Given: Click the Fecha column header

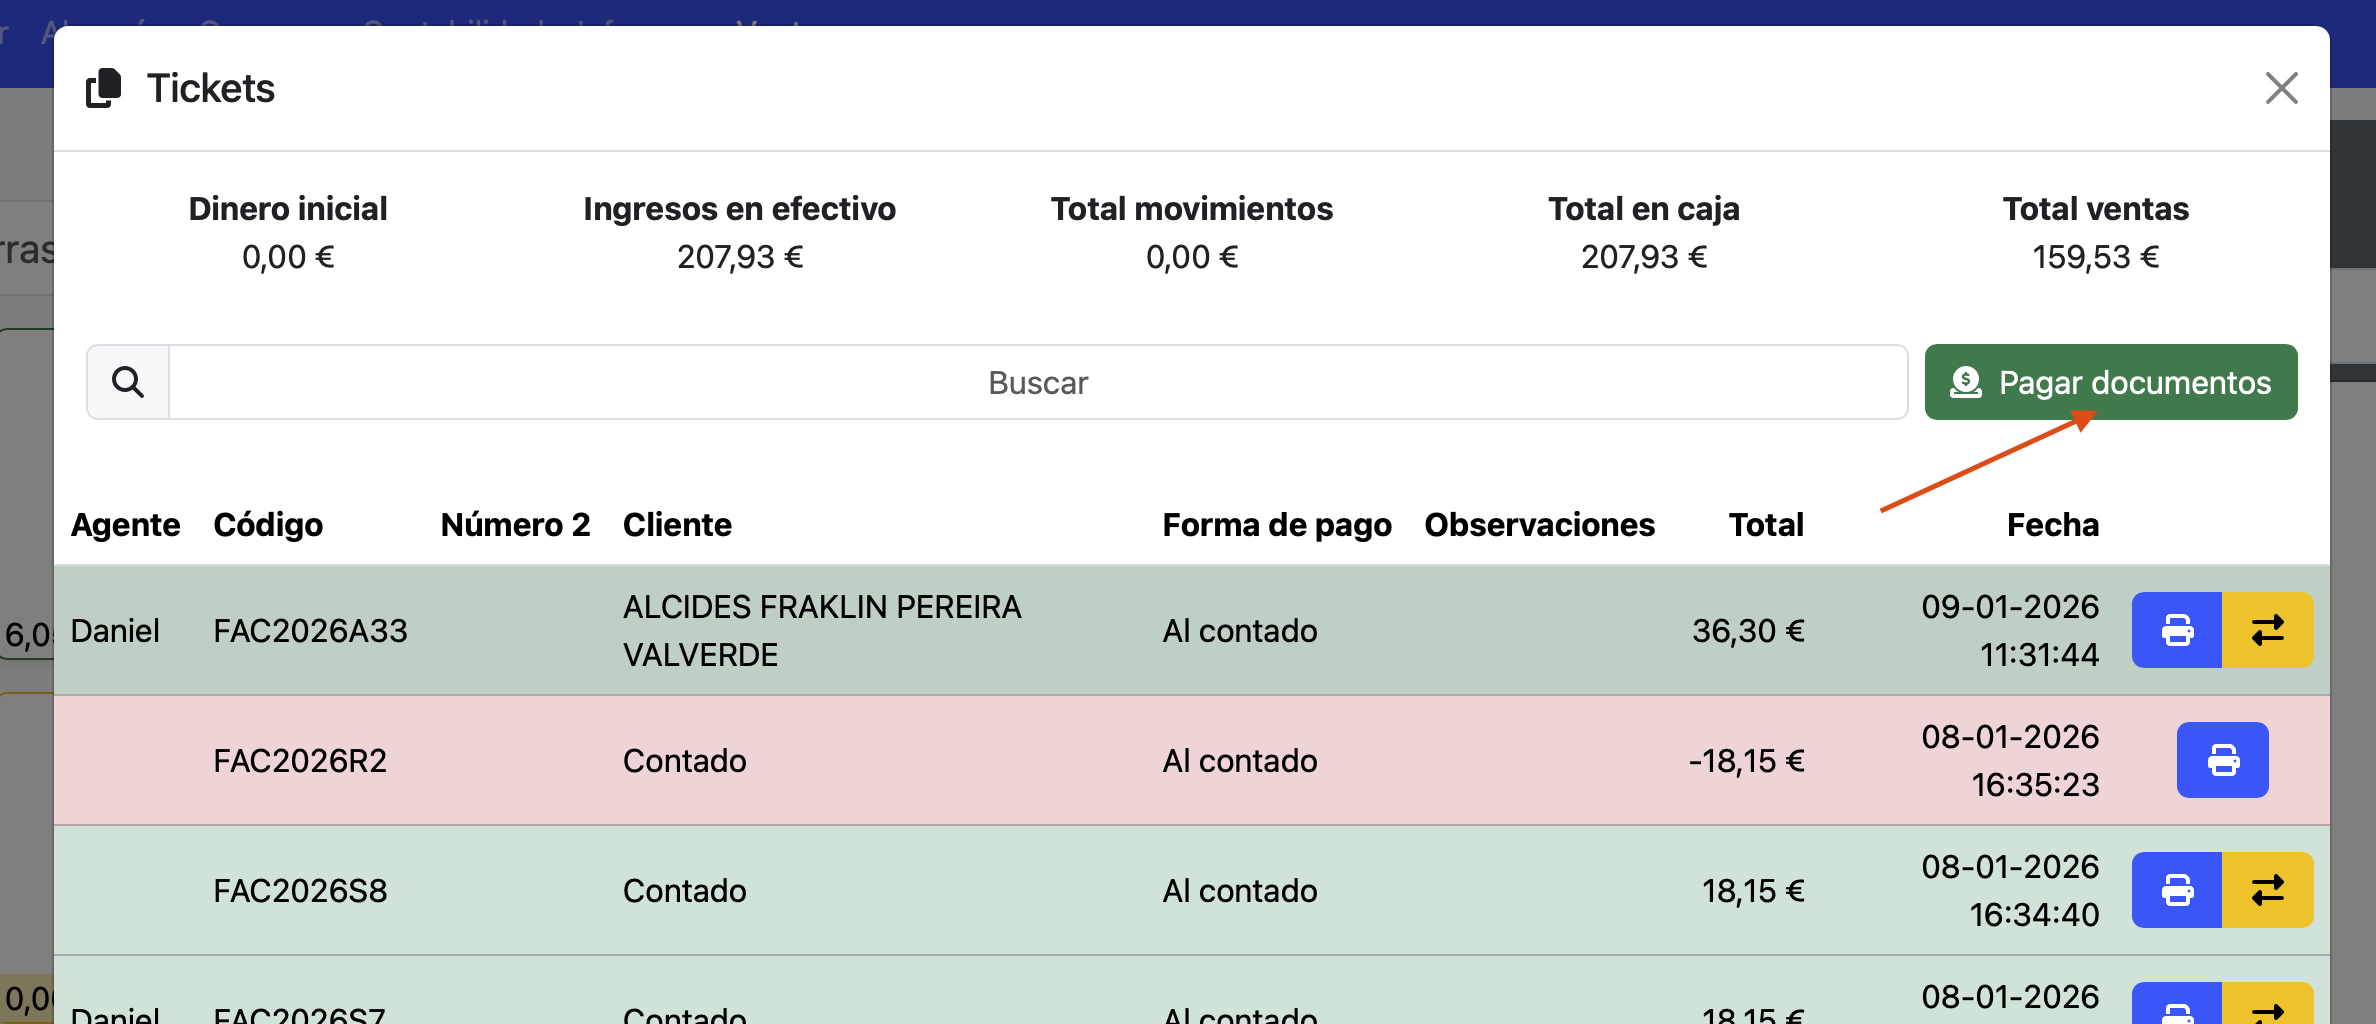Looking at the screenshot, I should tap(2052, 524).
